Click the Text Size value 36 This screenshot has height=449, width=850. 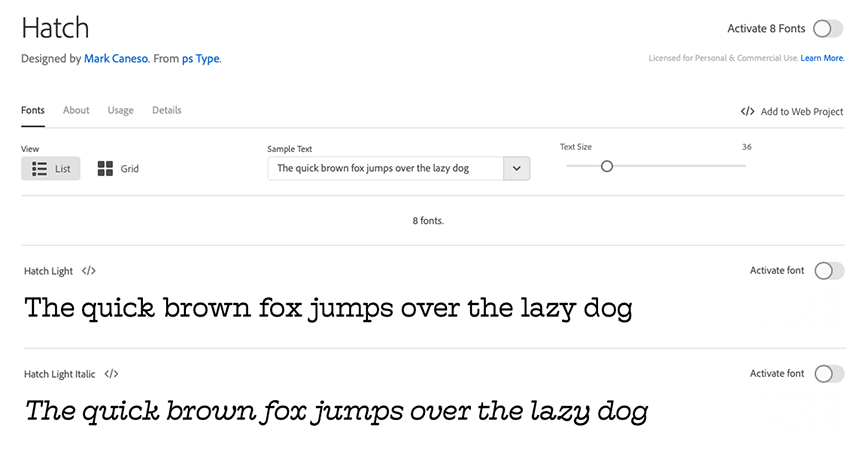746,147
